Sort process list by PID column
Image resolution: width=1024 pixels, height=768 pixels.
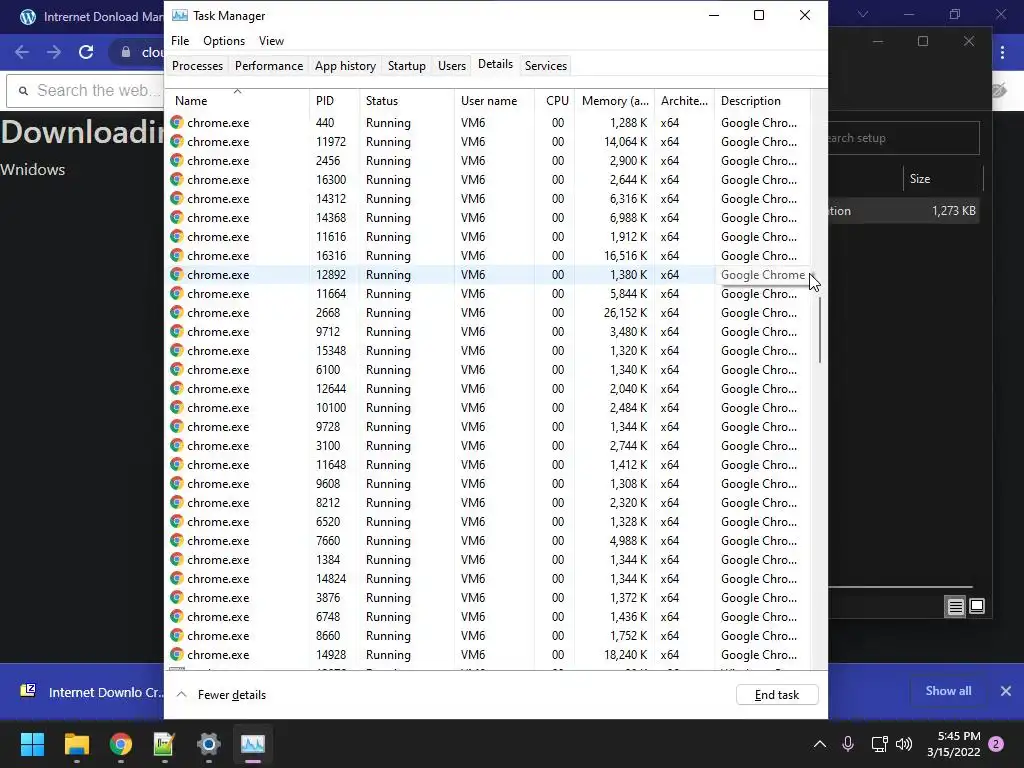click(x=334, y=101)
